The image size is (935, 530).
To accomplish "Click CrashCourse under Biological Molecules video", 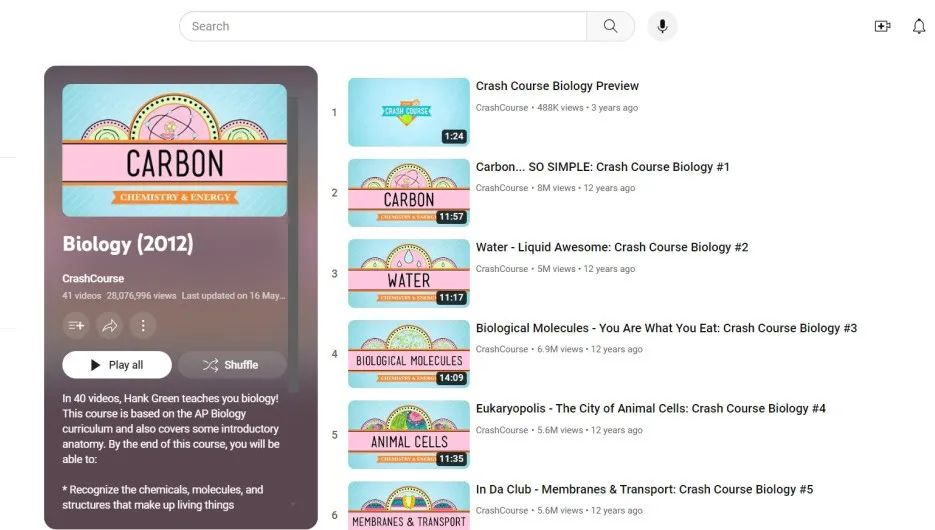I will [x=501, y=349].
